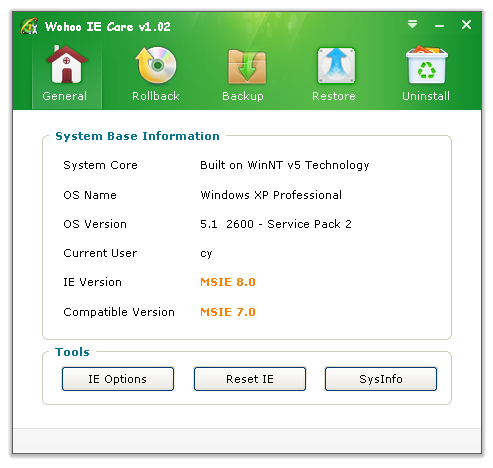This screenshot has height=468, width=493.
Task: Switch to the Uninstall tab label
Action: pos(426,96)
